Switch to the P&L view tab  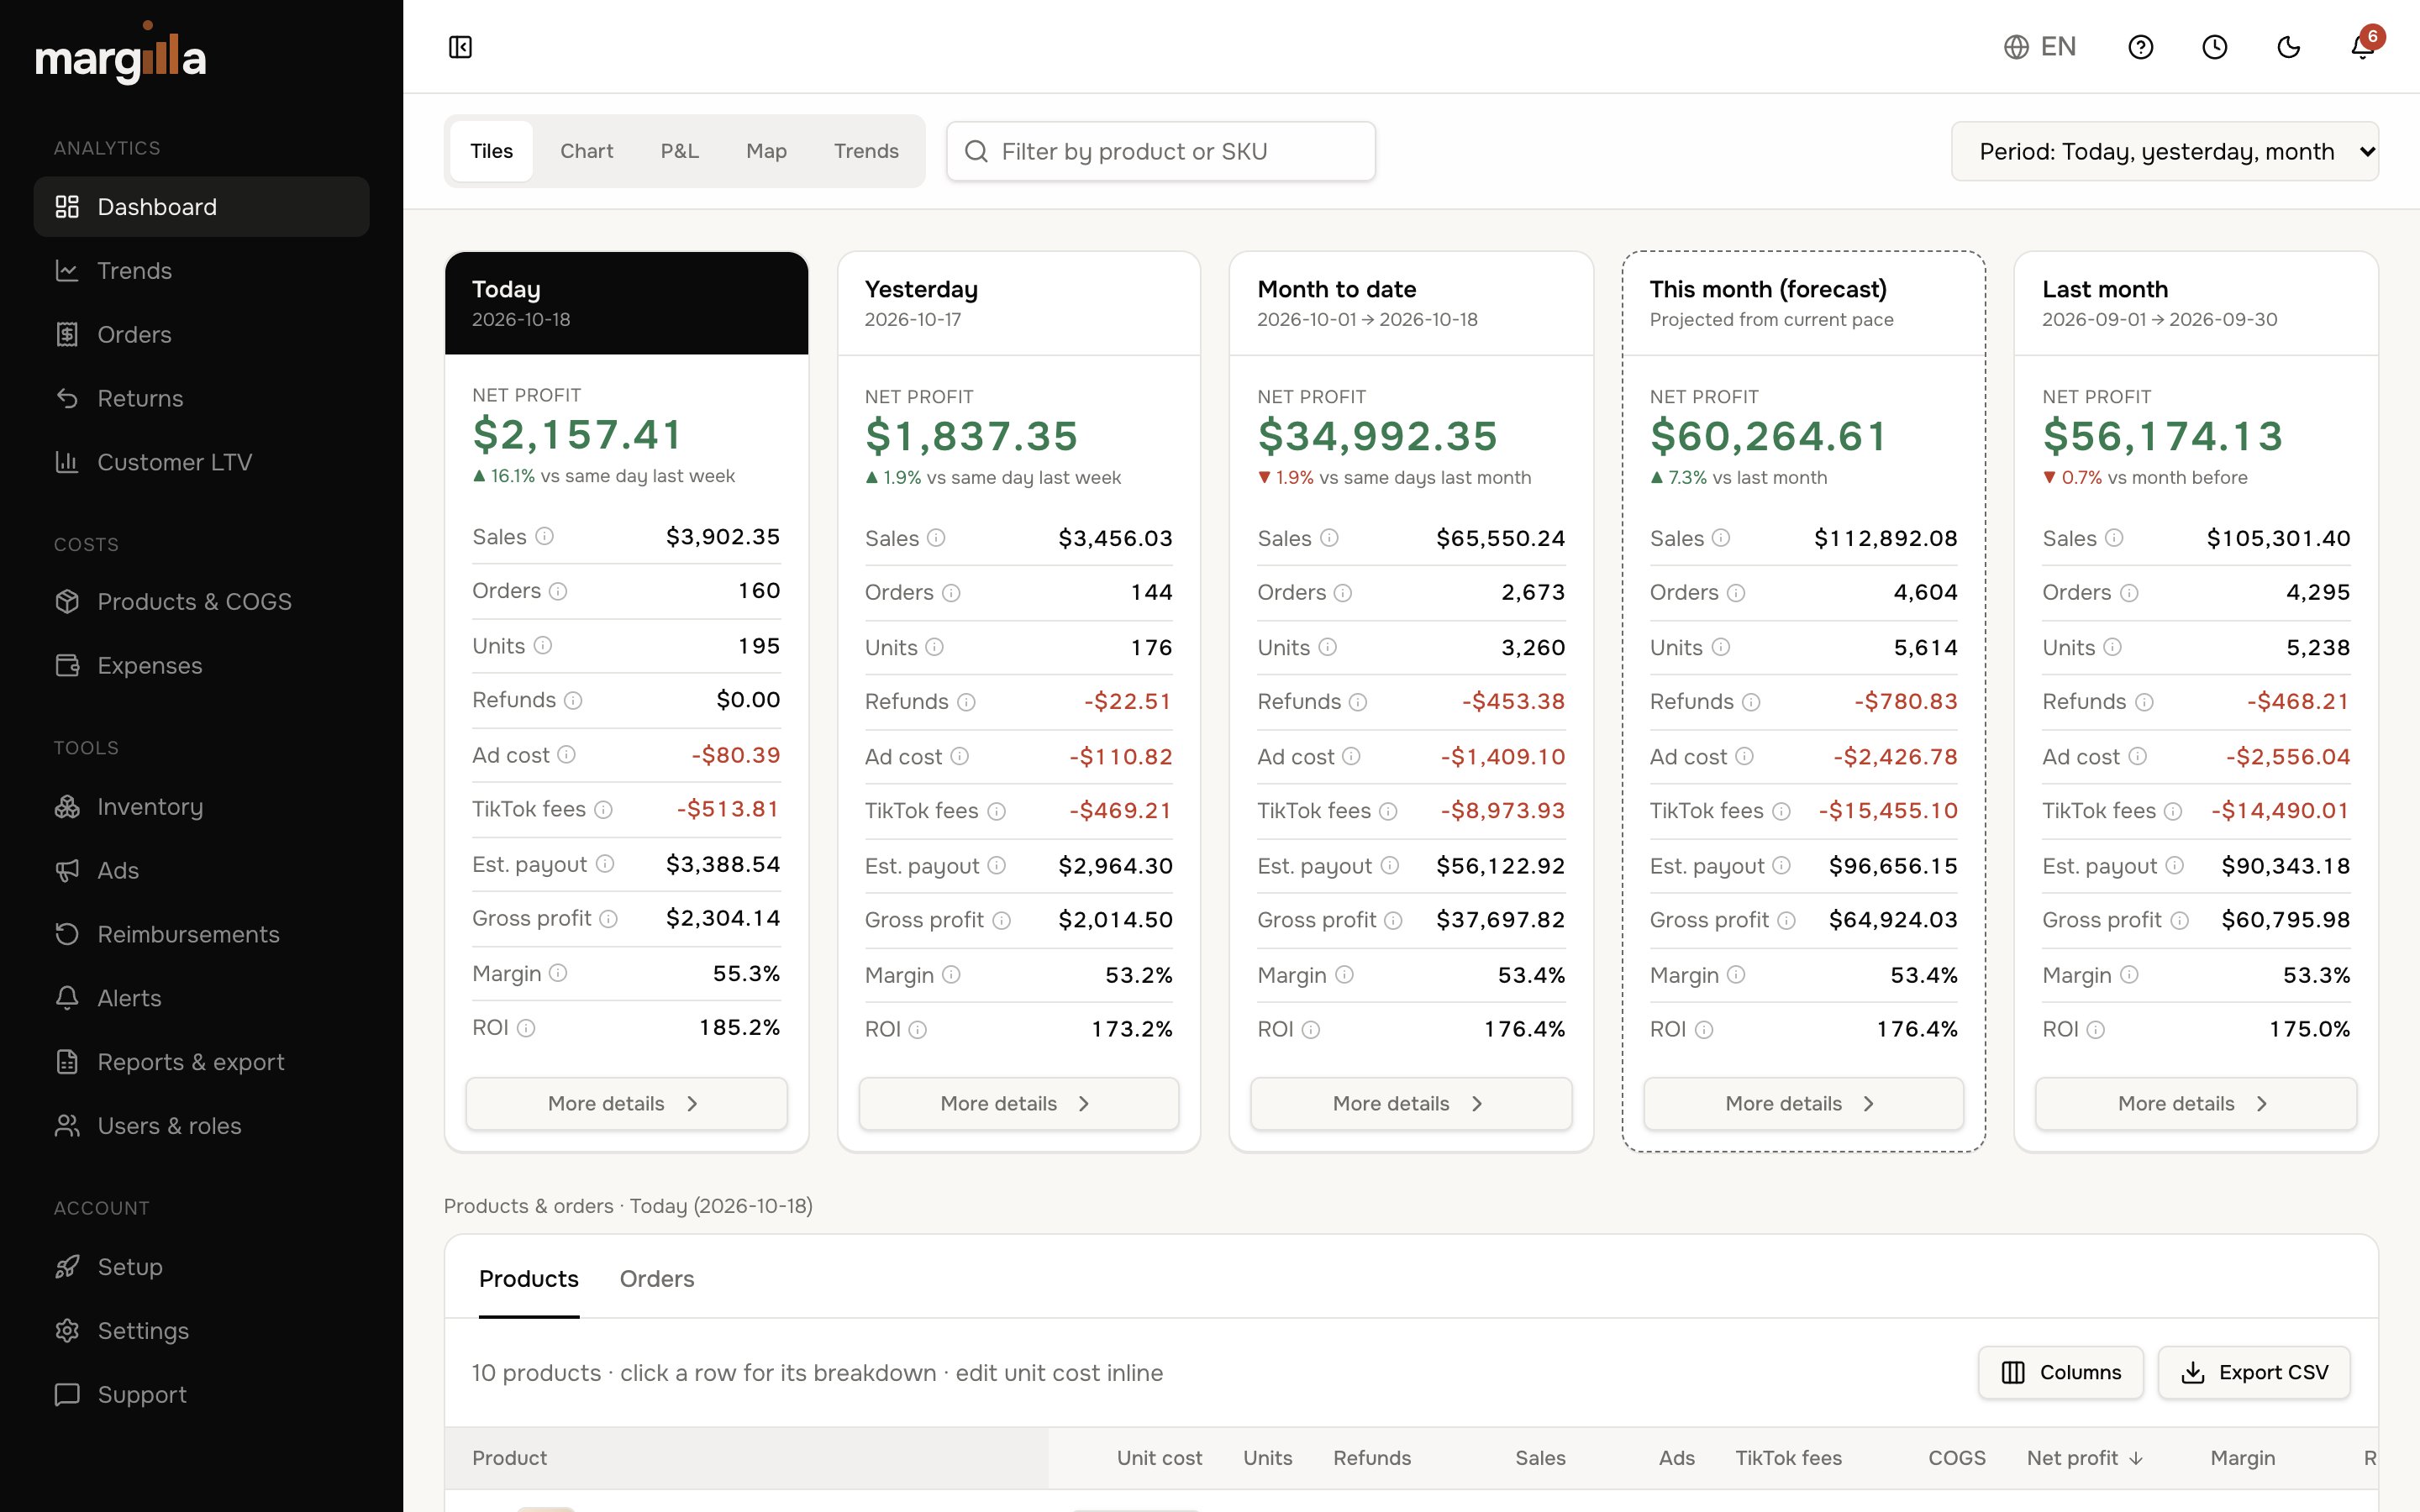click(679, 151)
